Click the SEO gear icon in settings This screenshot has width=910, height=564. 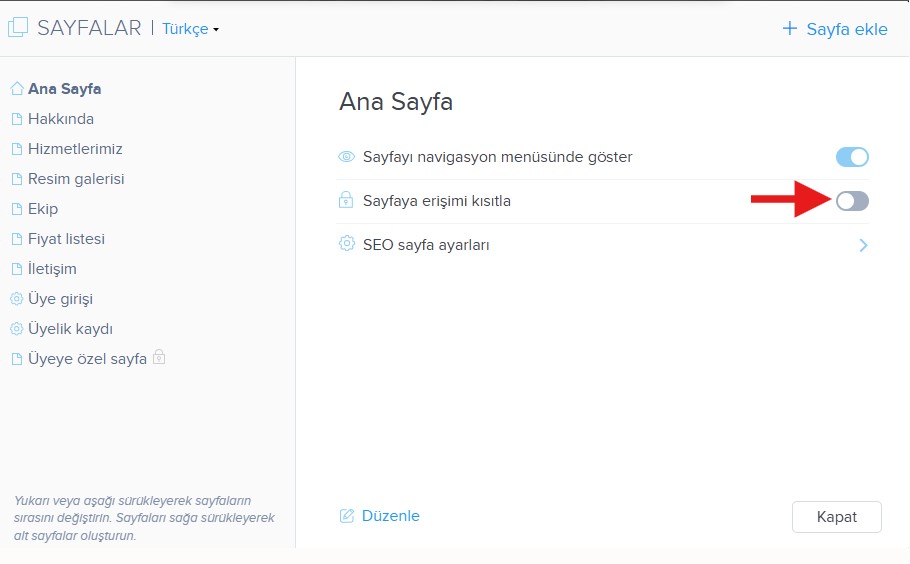(x=347, y=244)
